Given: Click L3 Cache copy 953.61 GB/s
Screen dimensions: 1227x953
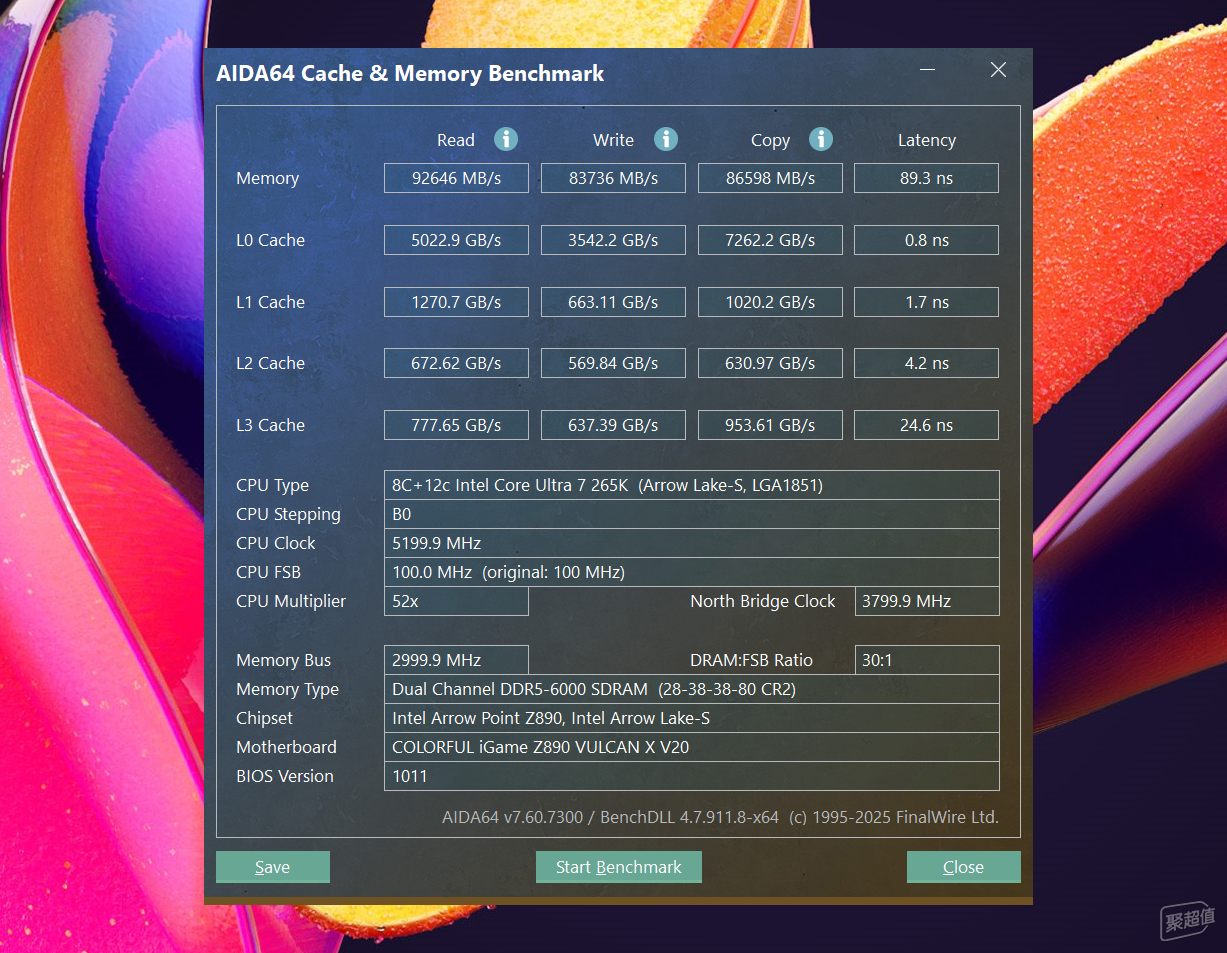Looking at the screenshot, I should coord(770,425).
